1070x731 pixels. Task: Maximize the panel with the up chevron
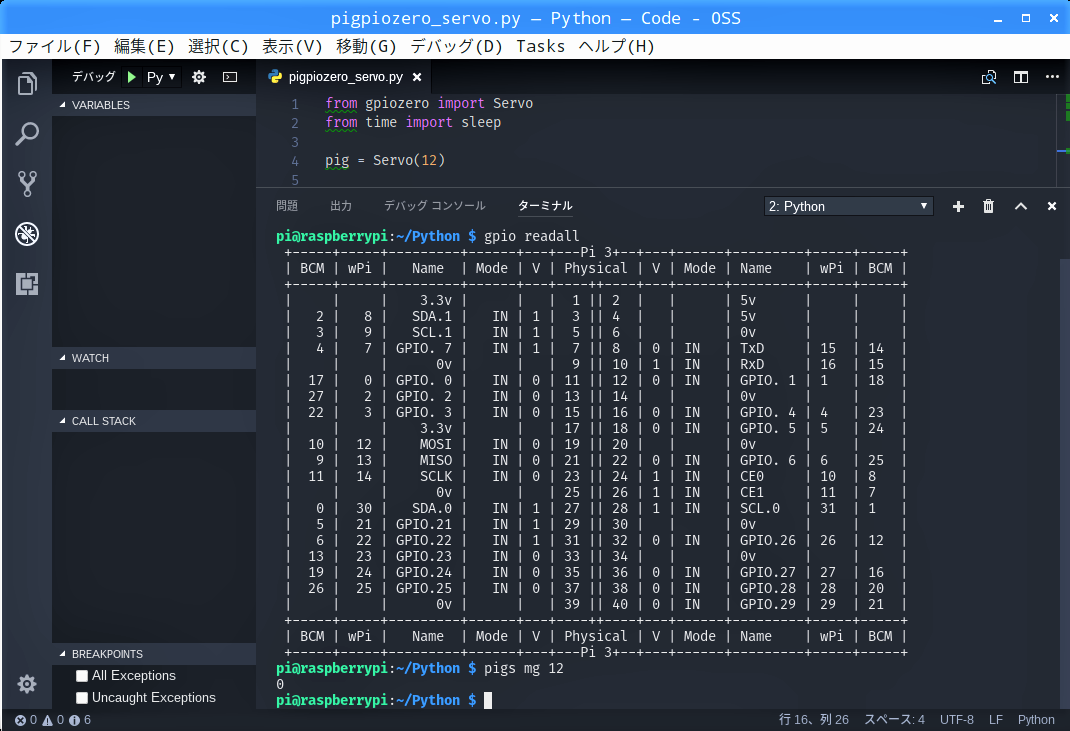tap(1021, 206)
